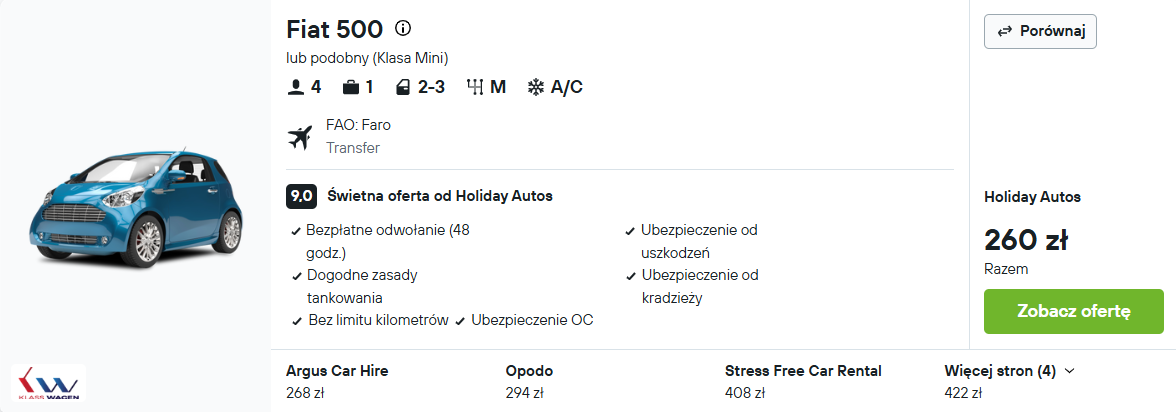Click the Klass Wagen supplier logo
The image size is (1176, 412).
49,383
